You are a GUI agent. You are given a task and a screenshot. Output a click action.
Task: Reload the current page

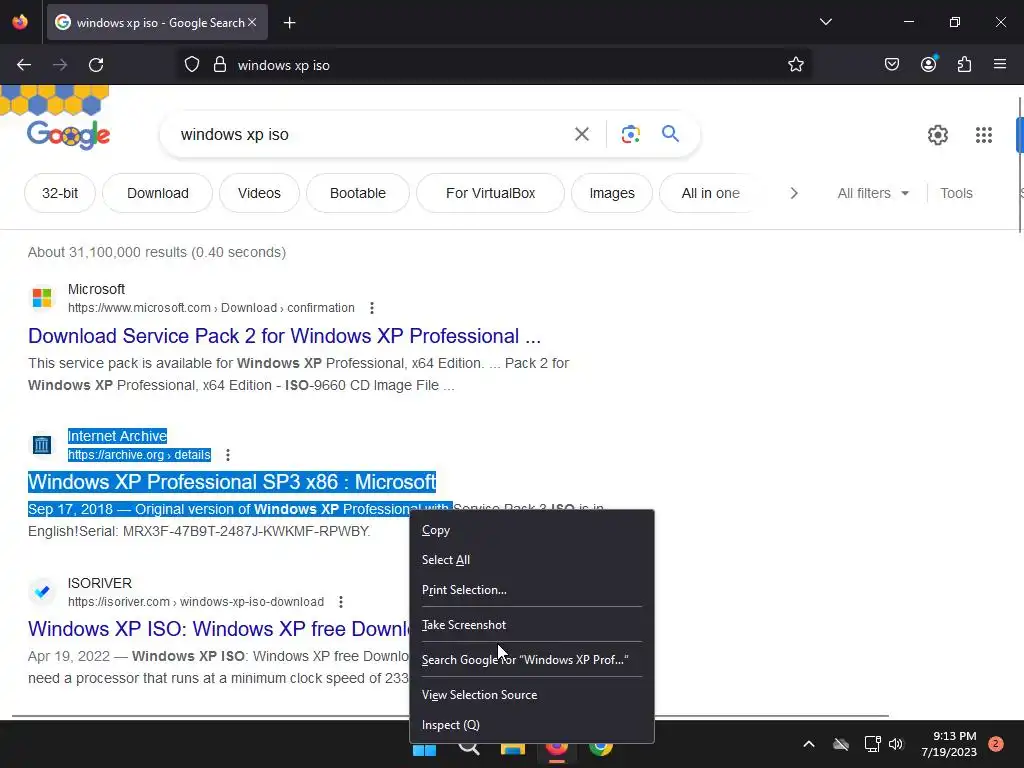pos(96,65)
